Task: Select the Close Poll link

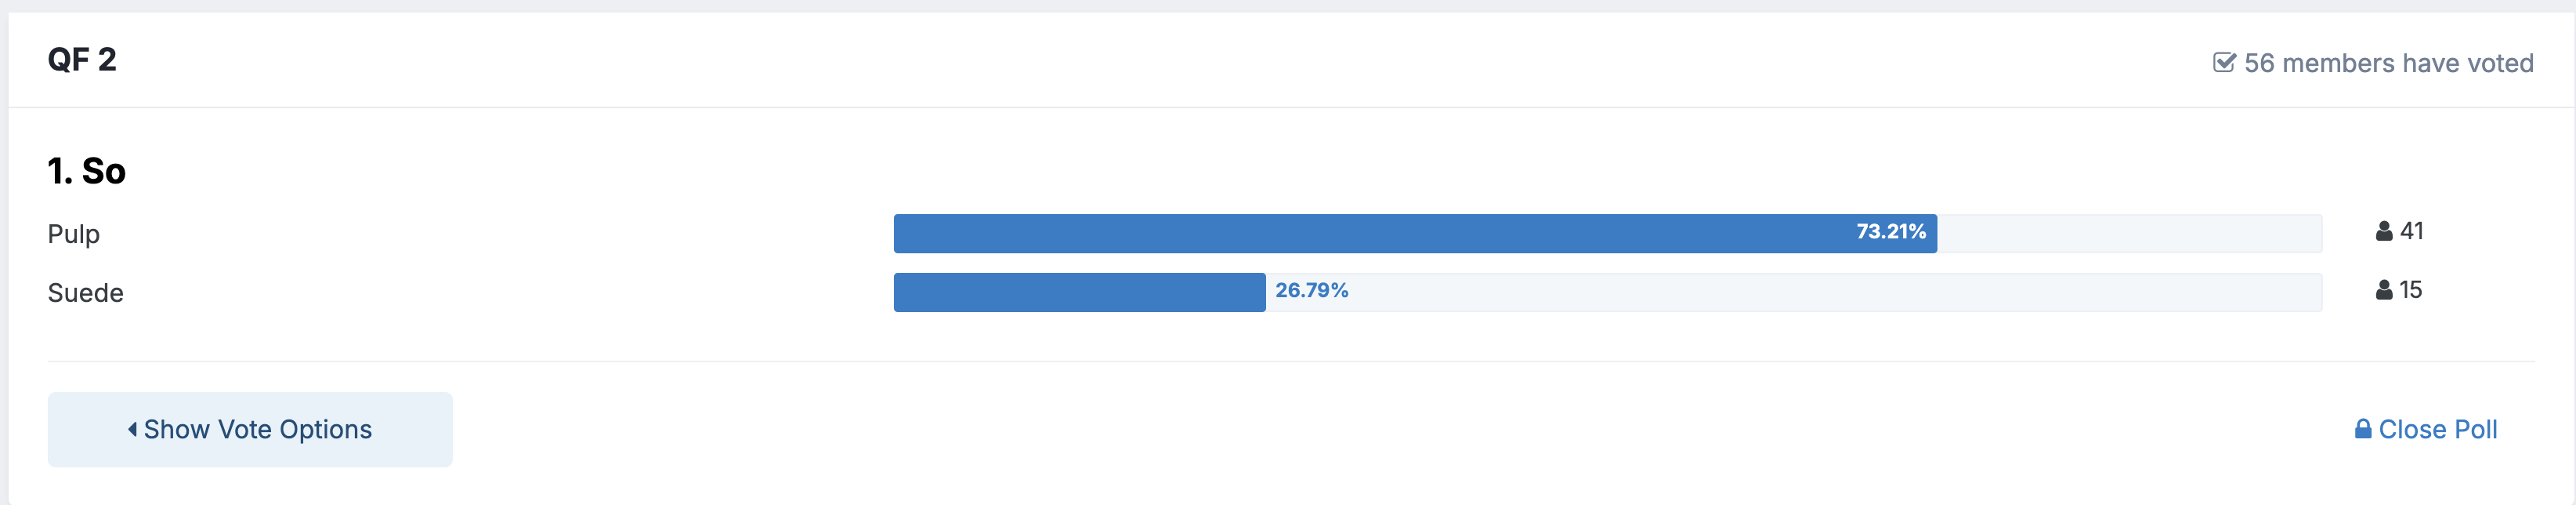Action: 2426,429
